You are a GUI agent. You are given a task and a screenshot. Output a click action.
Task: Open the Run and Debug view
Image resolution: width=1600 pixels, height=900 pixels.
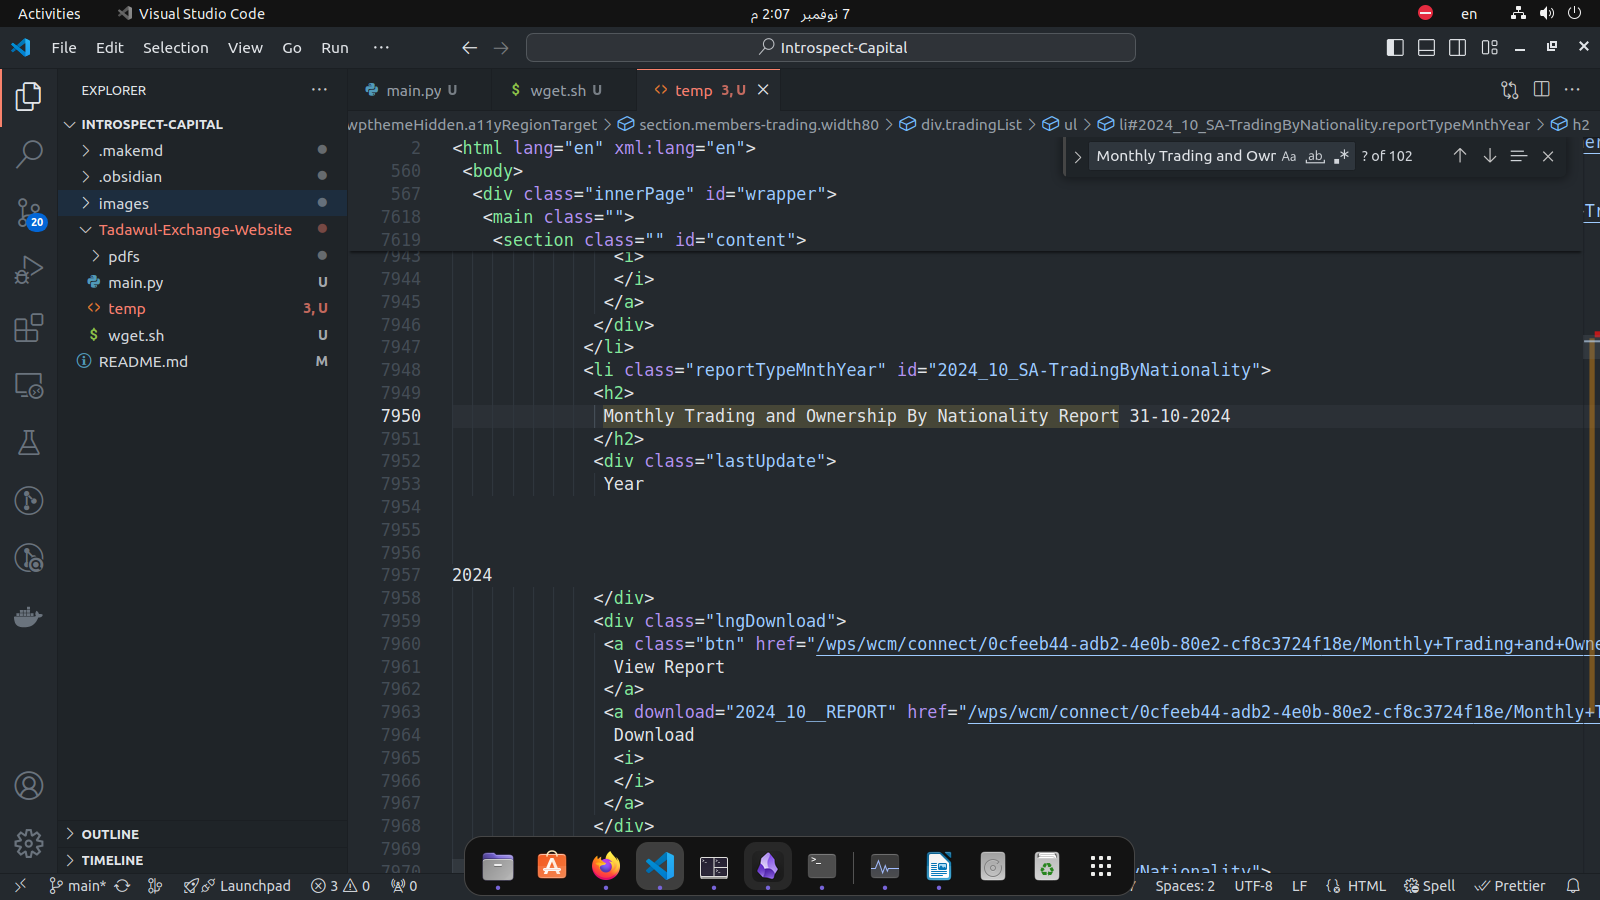click(29, 270)
